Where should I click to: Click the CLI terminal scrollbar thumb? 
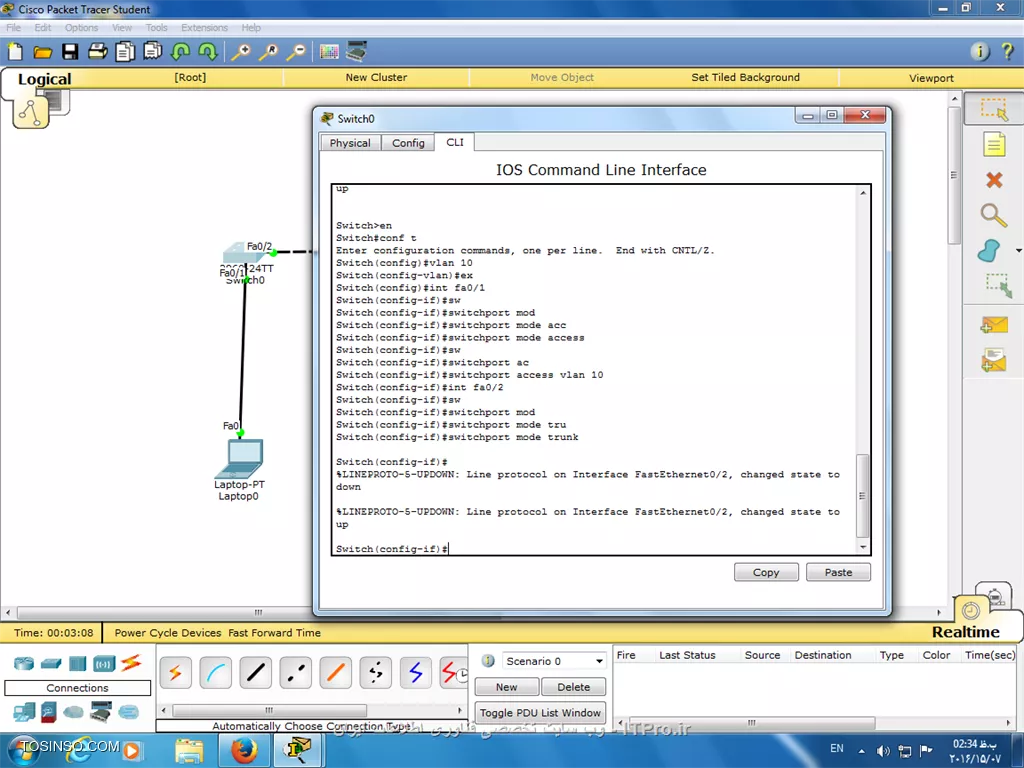[x=863, y=496]
